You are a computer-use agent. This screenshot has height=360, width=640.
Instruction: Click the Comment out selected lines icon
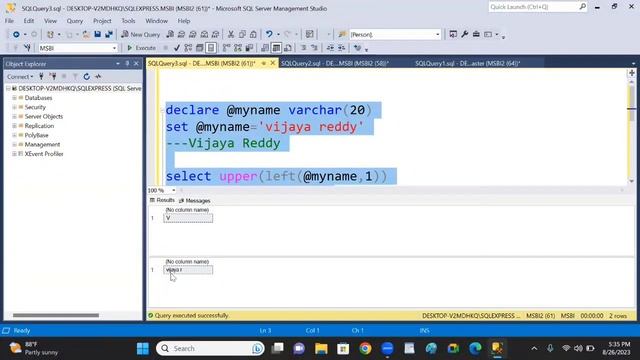point(303,48)
